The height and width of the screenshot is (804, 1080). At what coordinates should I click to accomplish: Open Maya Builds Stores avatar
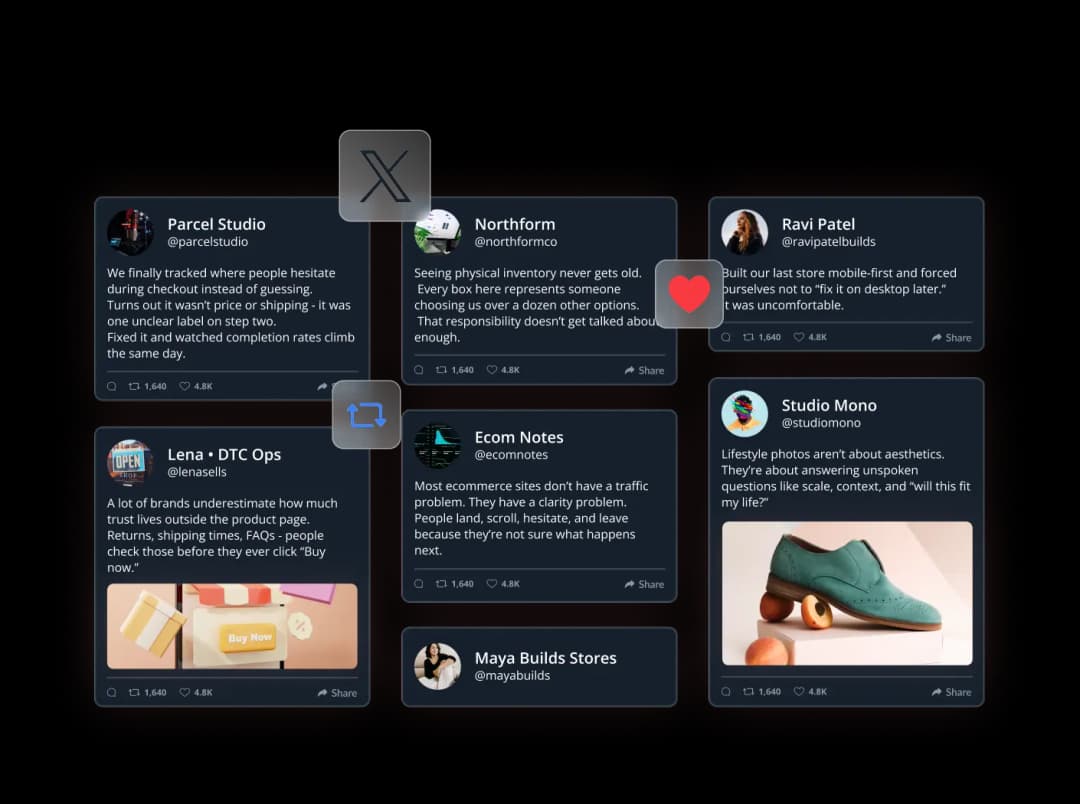point(437,666)
